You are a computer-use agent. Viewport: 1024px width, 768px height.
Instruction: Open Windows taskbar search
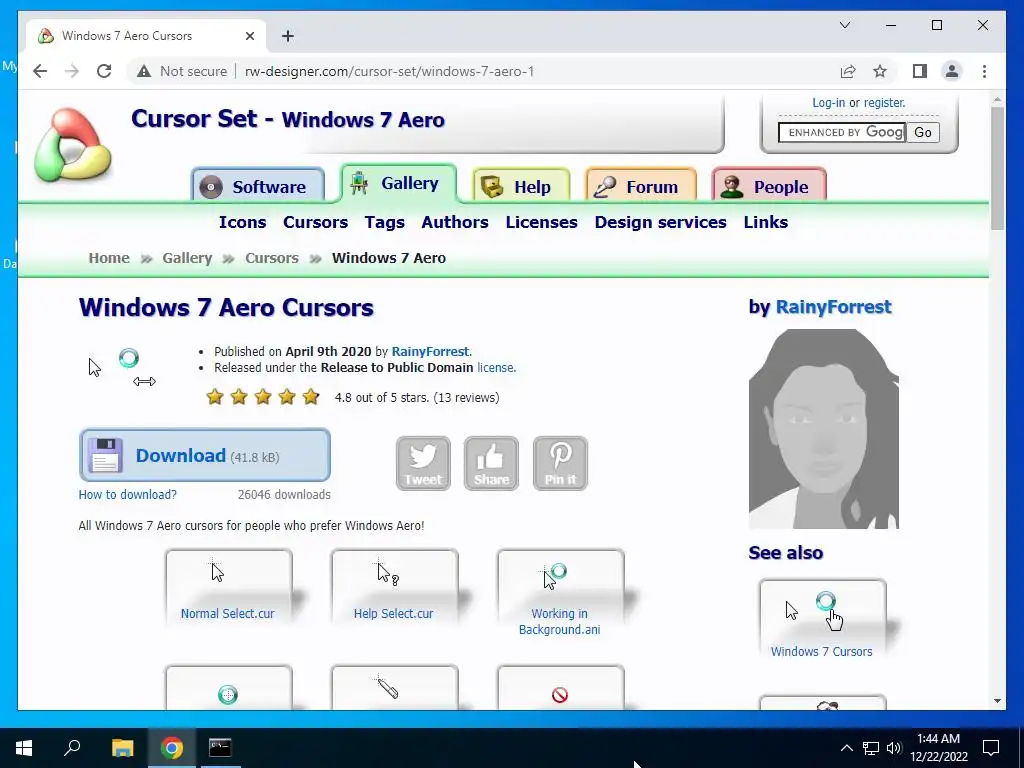72,748
